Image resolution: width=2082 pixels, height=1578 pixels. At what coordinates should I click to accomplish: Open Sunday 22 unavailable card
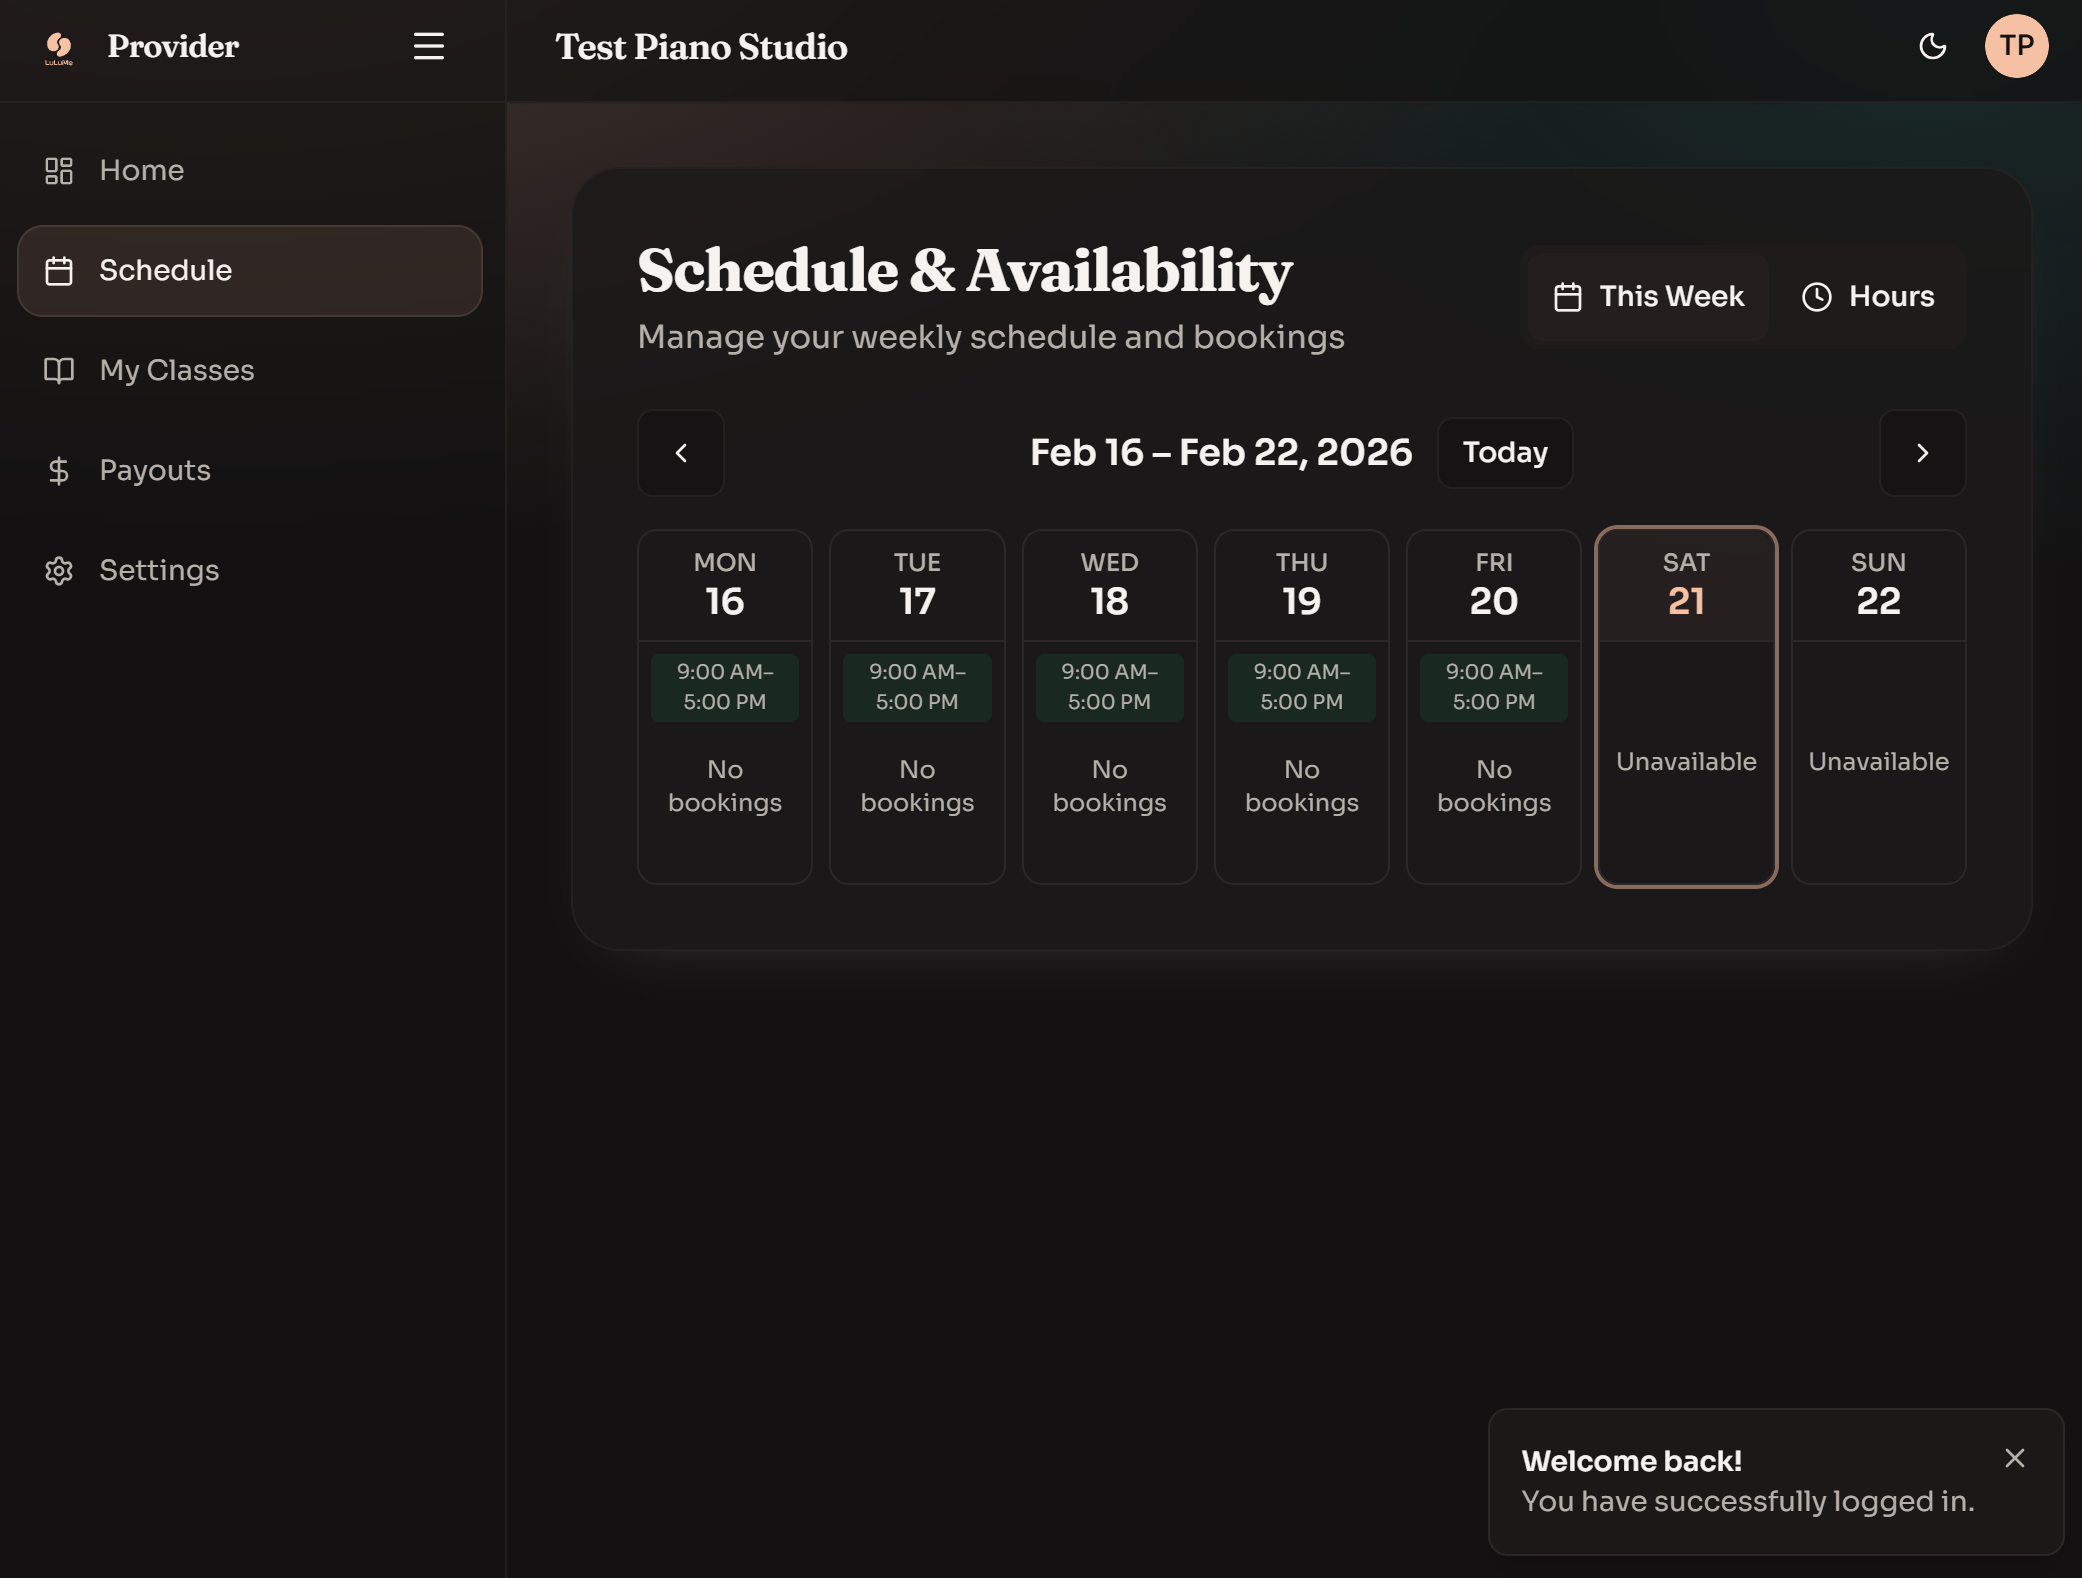pos(1878,705)
